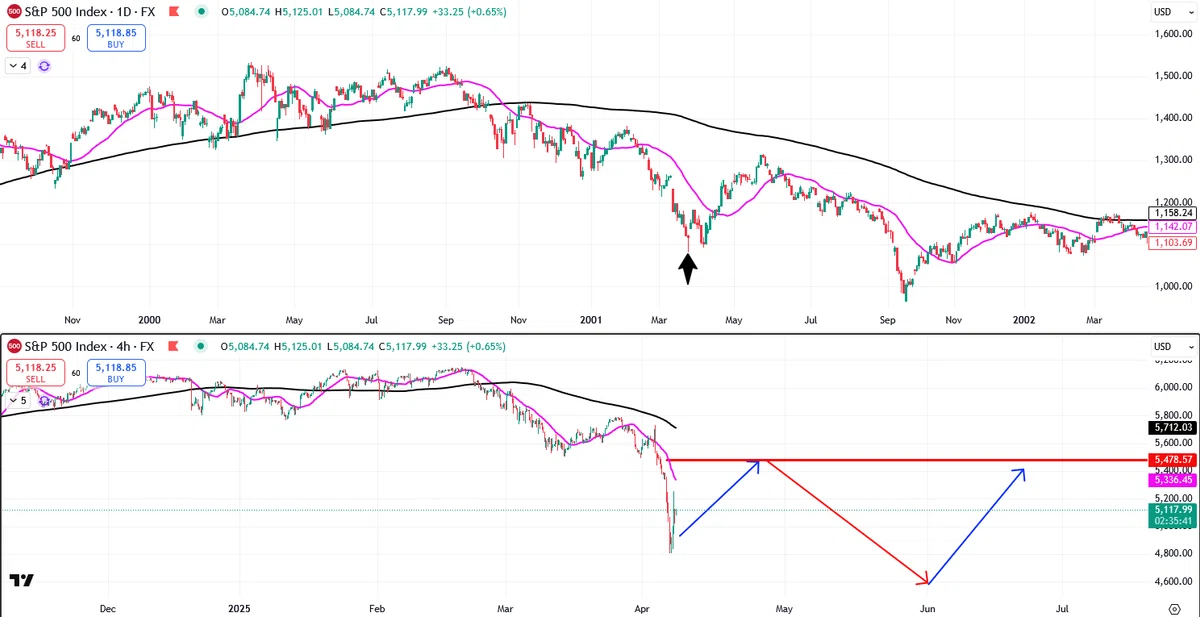Click the 4,600.00 label on the 4h price scale
The height and width of the screenshot is (617, 1200).
coord(1174,581)
